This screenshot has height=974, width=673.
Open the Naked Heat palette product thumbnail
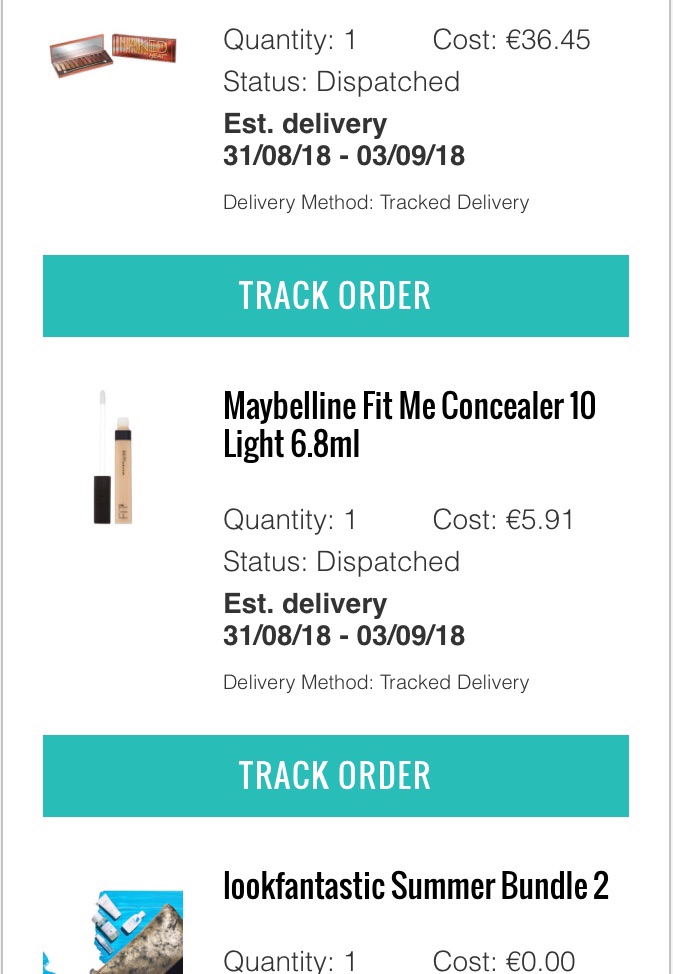[x=113, y=55]
